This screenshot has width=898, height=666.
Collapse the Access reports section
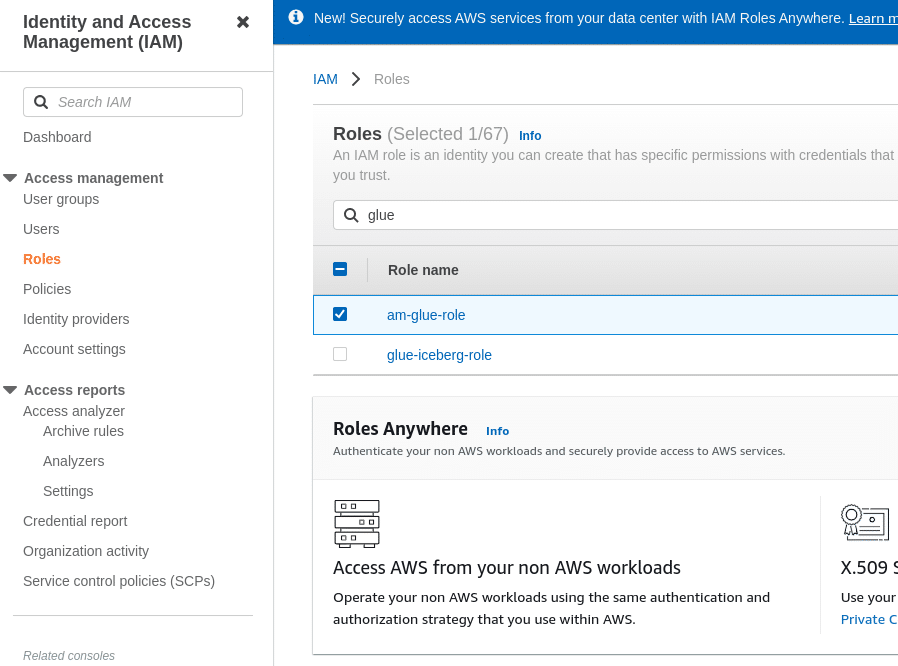[10, 390]
